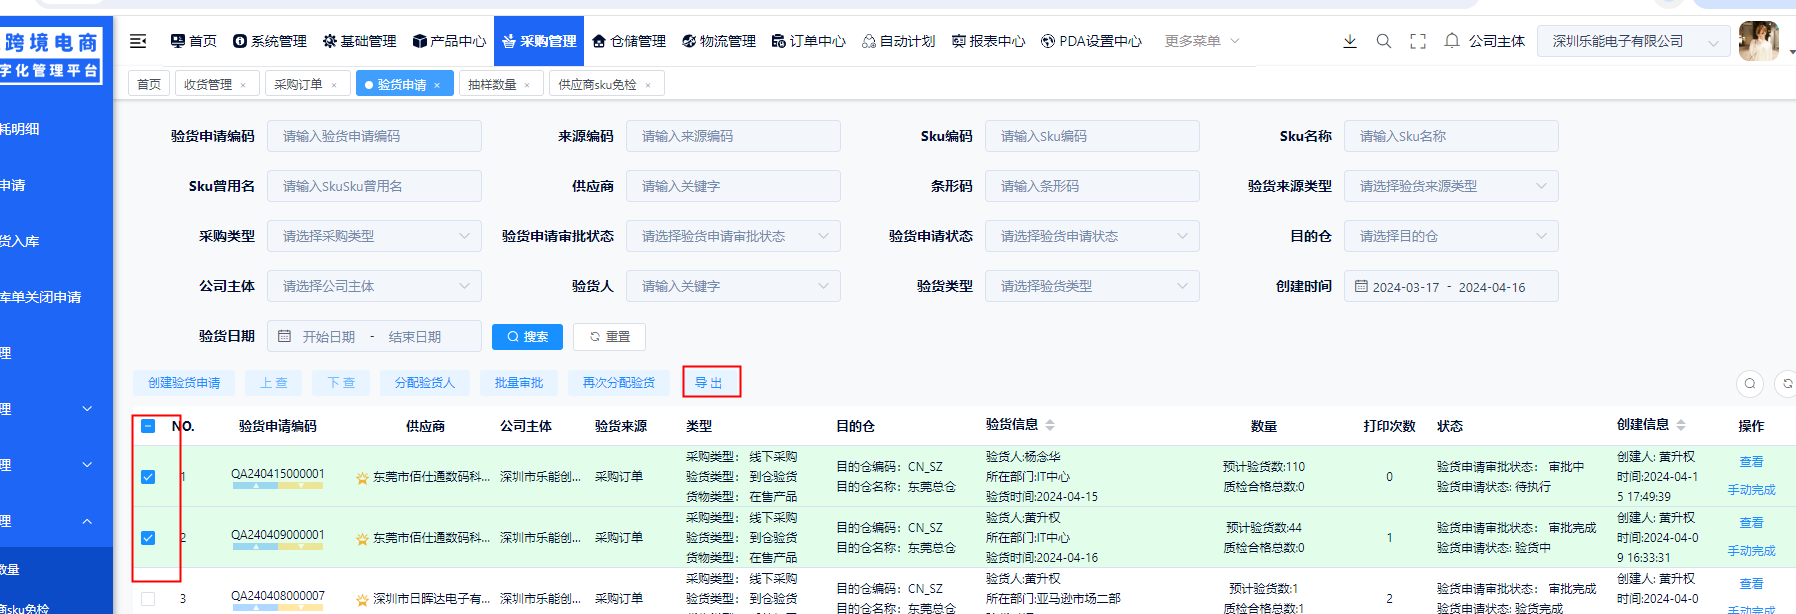Open company selector 深圳乐能电子有限公司
This screenshot has height=614, width=1796.
click(x=1631, y=41)
